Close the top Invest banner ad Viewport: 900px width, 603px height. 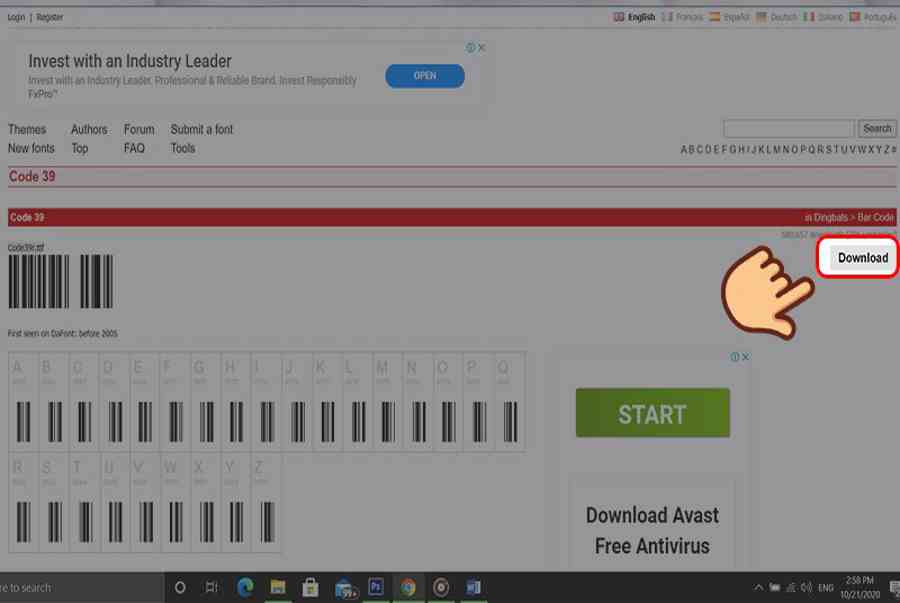pyautogui.click(x=482, y=48)
